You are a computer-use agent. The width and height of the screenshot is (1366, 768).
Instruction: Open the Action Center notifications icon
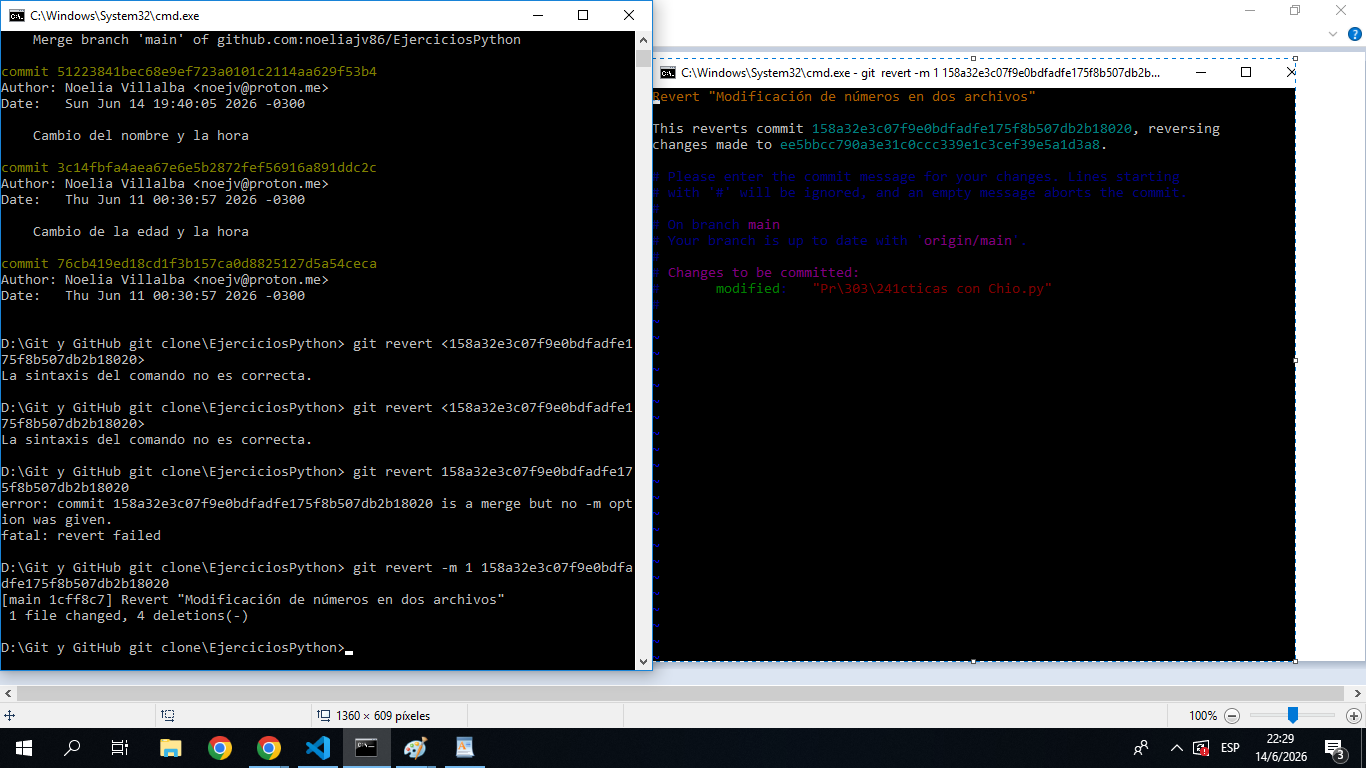[x=1334, y=748]
